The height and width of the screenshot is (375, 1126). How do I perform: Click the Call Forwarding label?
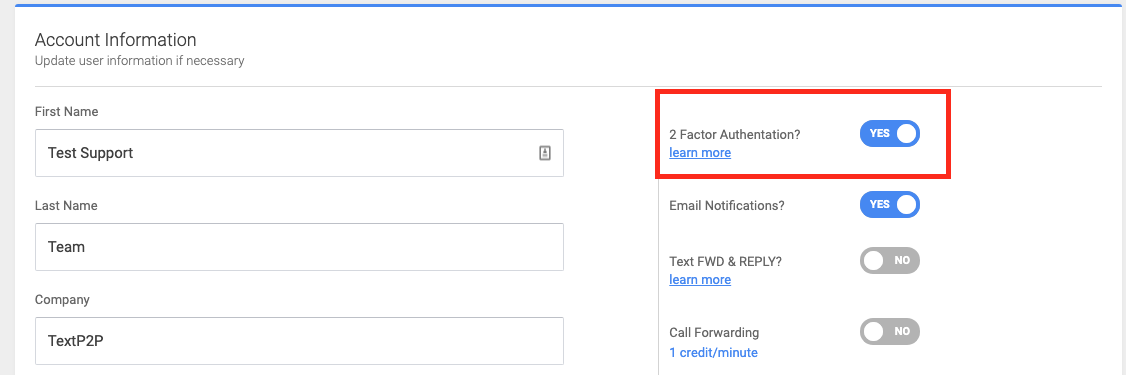click(714, 333)
